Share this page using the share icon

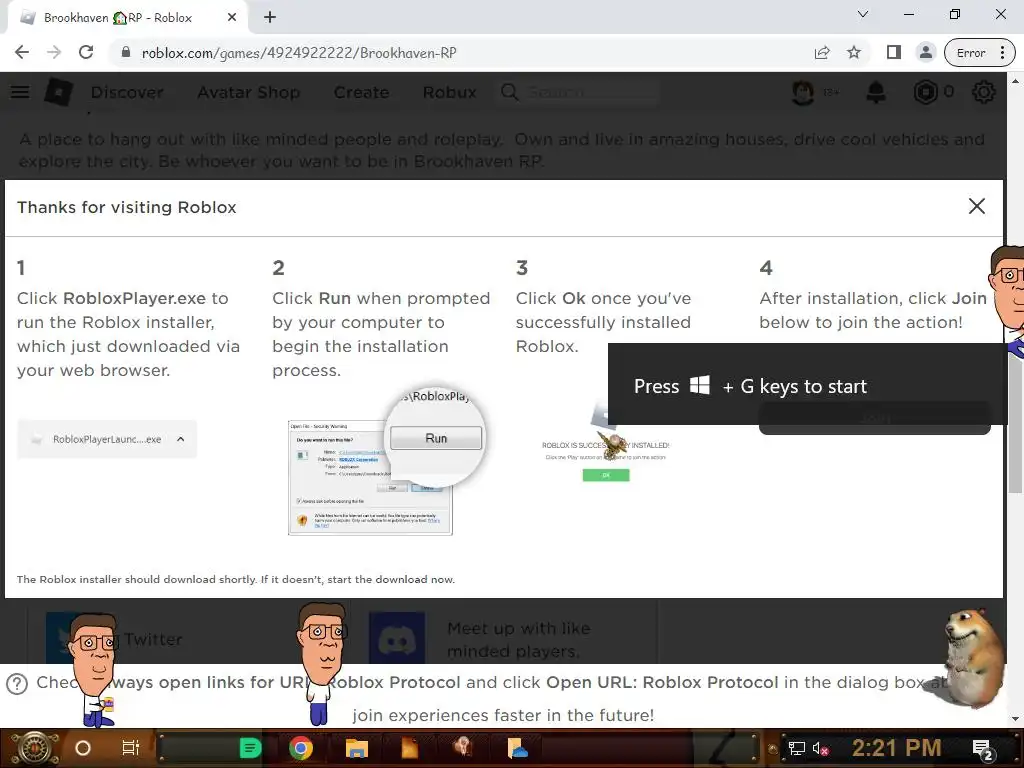click(822, 53)
